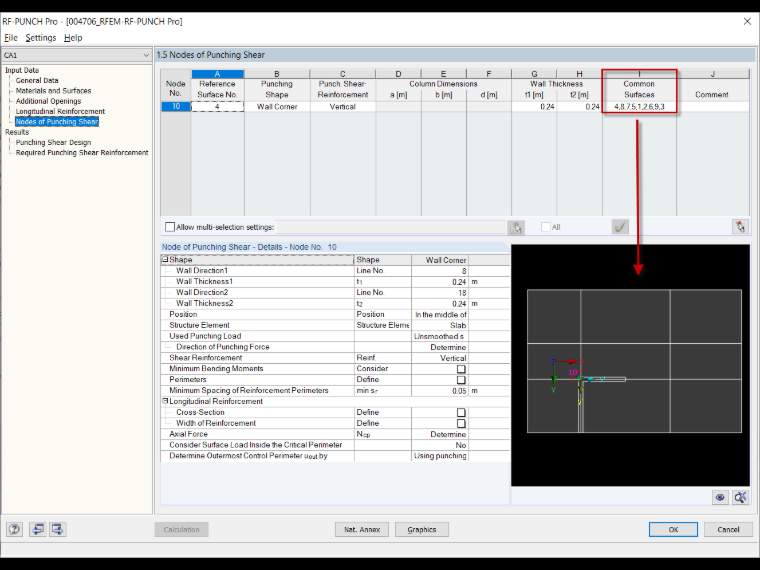Open the Settings menu
760x570 pixels.
pyautogui.click(x=41, y=38)
